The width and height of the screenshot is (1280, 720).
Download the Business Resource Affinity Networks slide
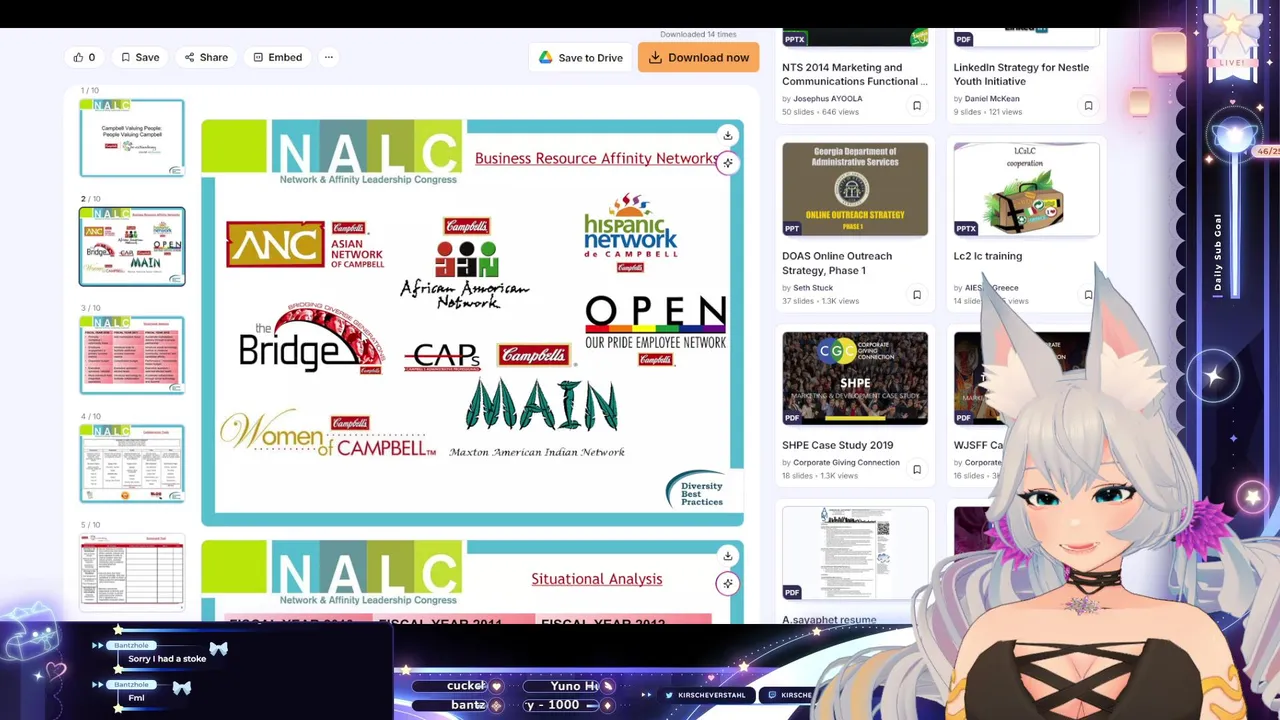click(728, 135)
